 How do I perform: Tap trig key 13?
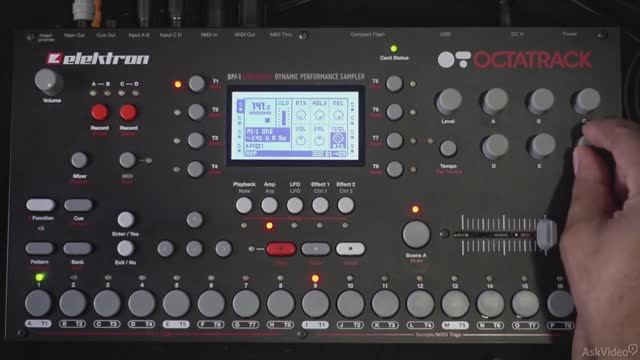(455, 304)
